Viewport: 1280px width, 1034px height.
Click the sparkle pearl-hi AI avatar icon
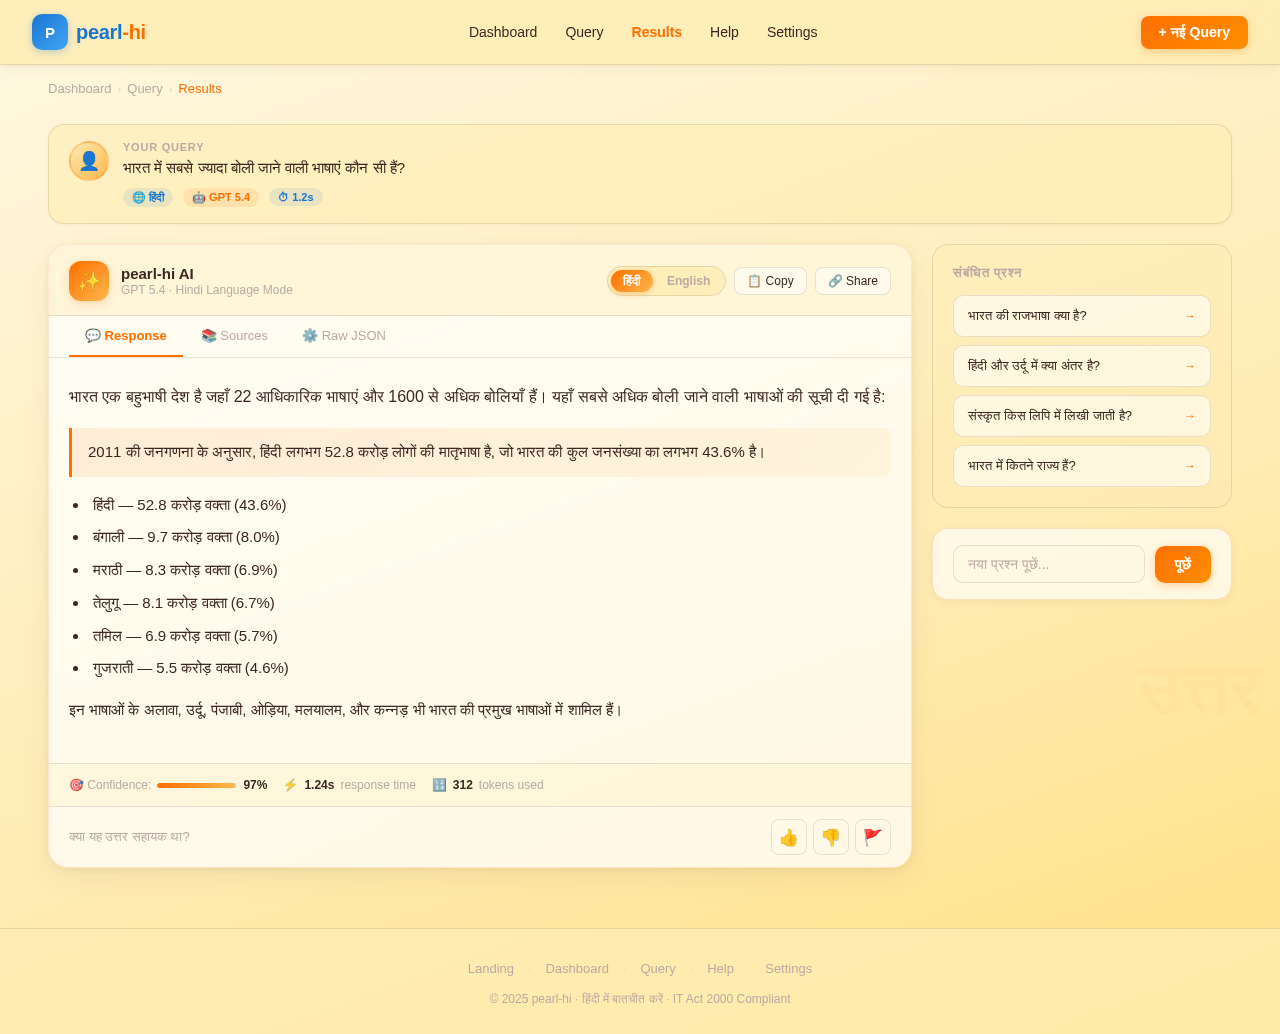tap(89, 281)
